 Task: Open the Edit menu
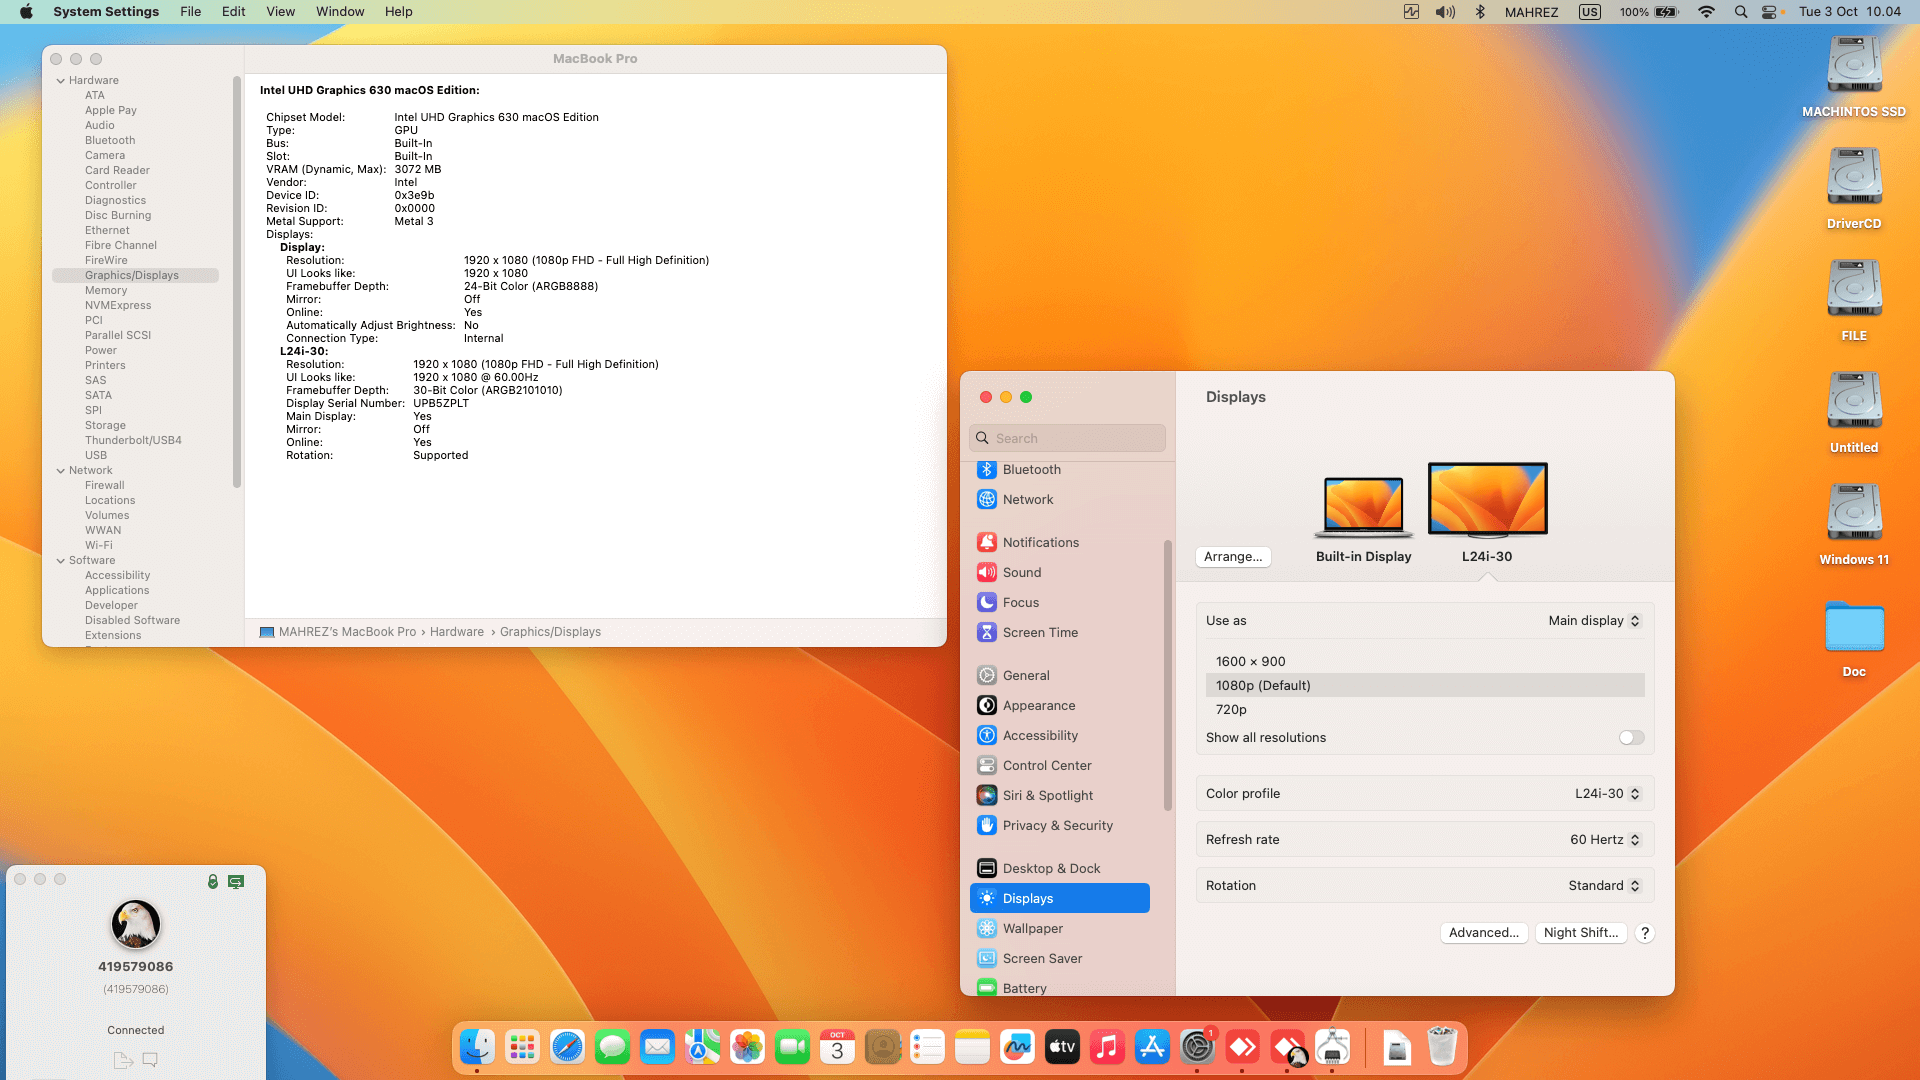[233, 12]
